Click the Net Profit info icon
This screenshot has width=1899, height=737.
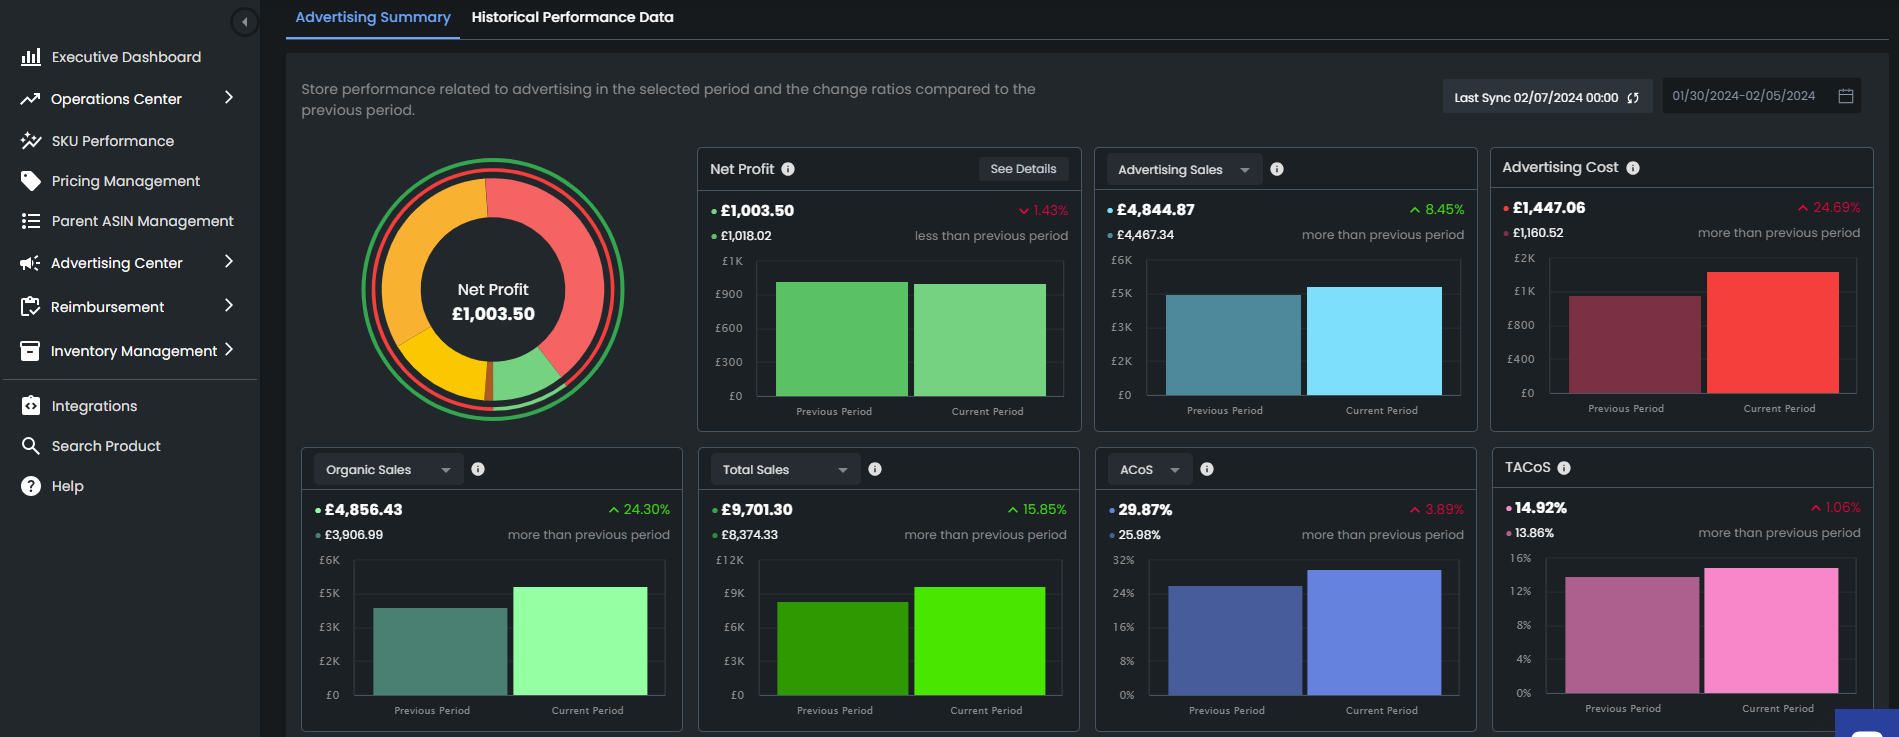pos(788,169)
